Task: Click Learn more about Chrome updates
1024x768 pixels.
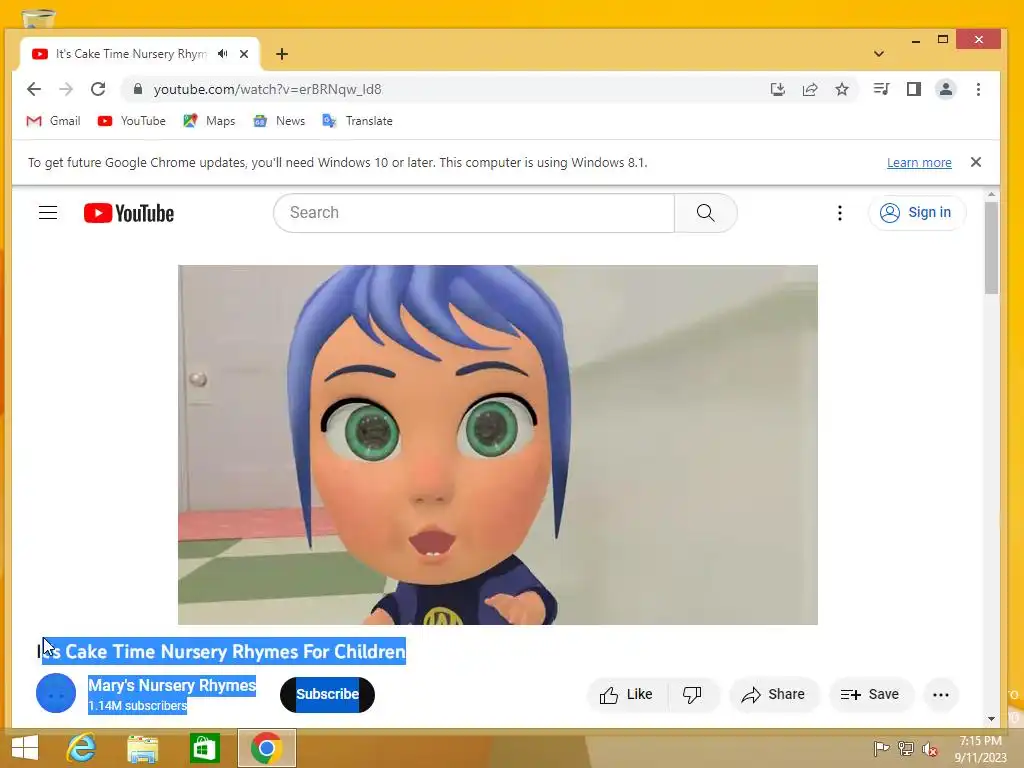Action: click(919, 163)
